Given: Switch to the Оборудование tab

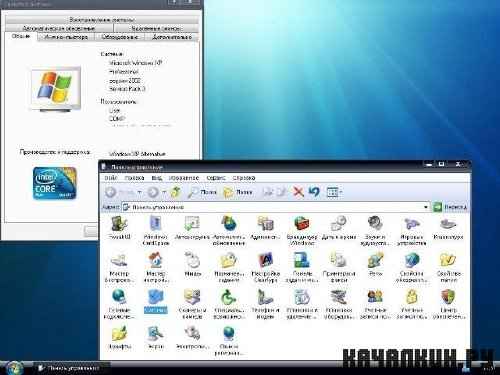Looking at the screenshot, I should point(120,37).
